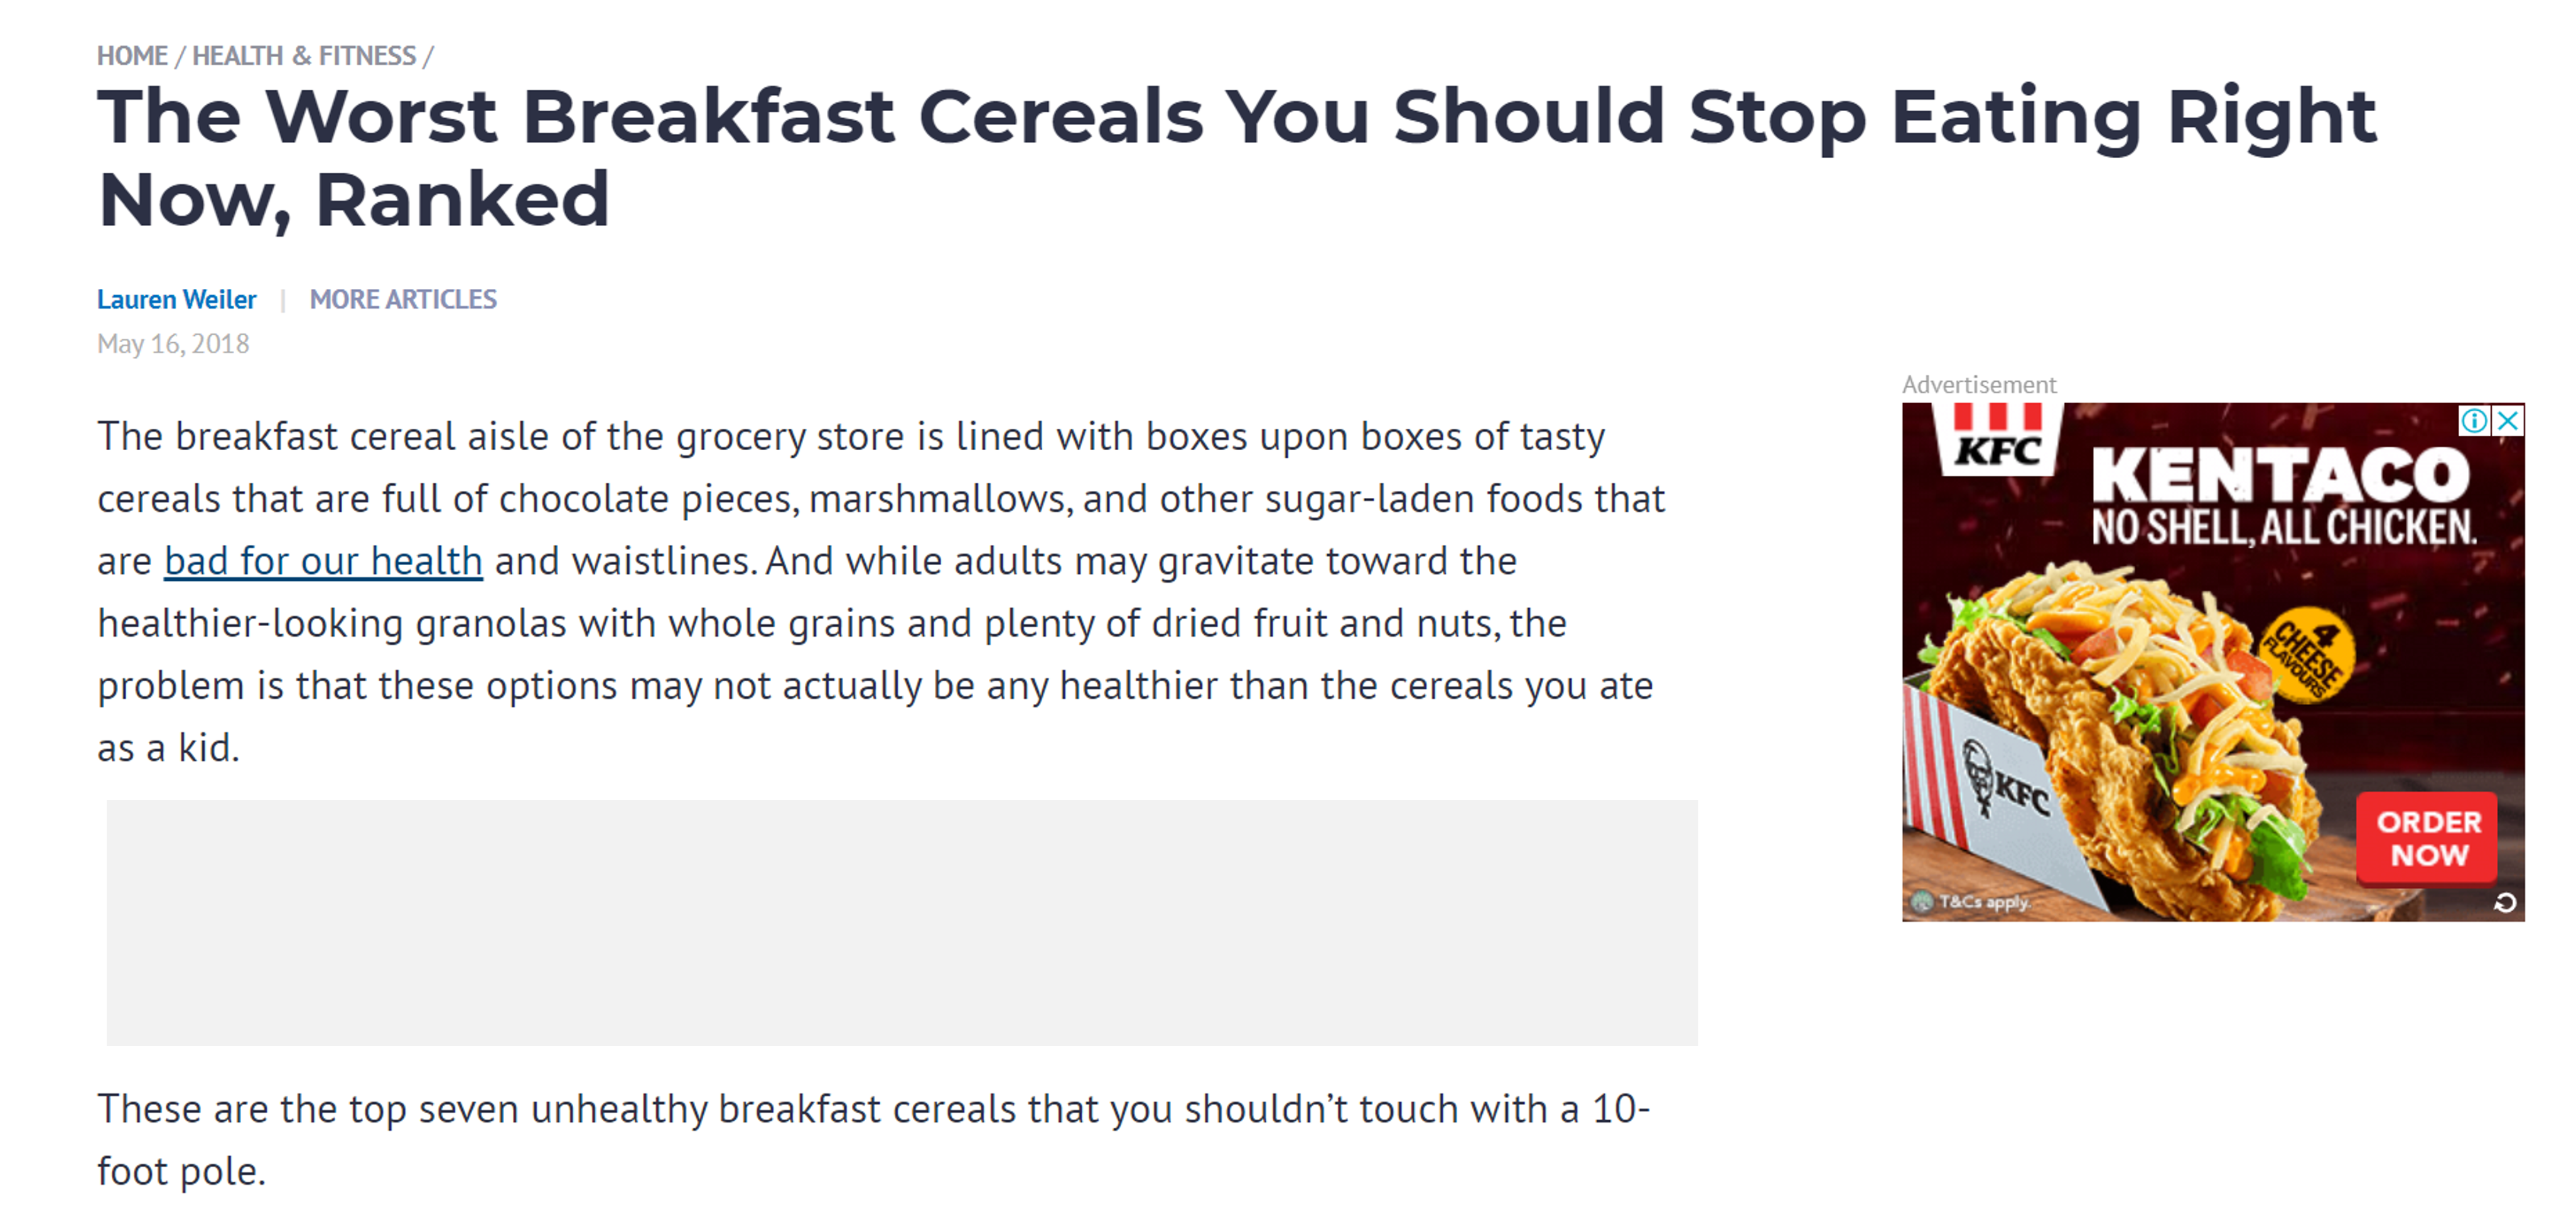This screenshot has height=1220, width=2576.
Task: Open MORE ARTICLES link
Action: click(x=403, y=299)
